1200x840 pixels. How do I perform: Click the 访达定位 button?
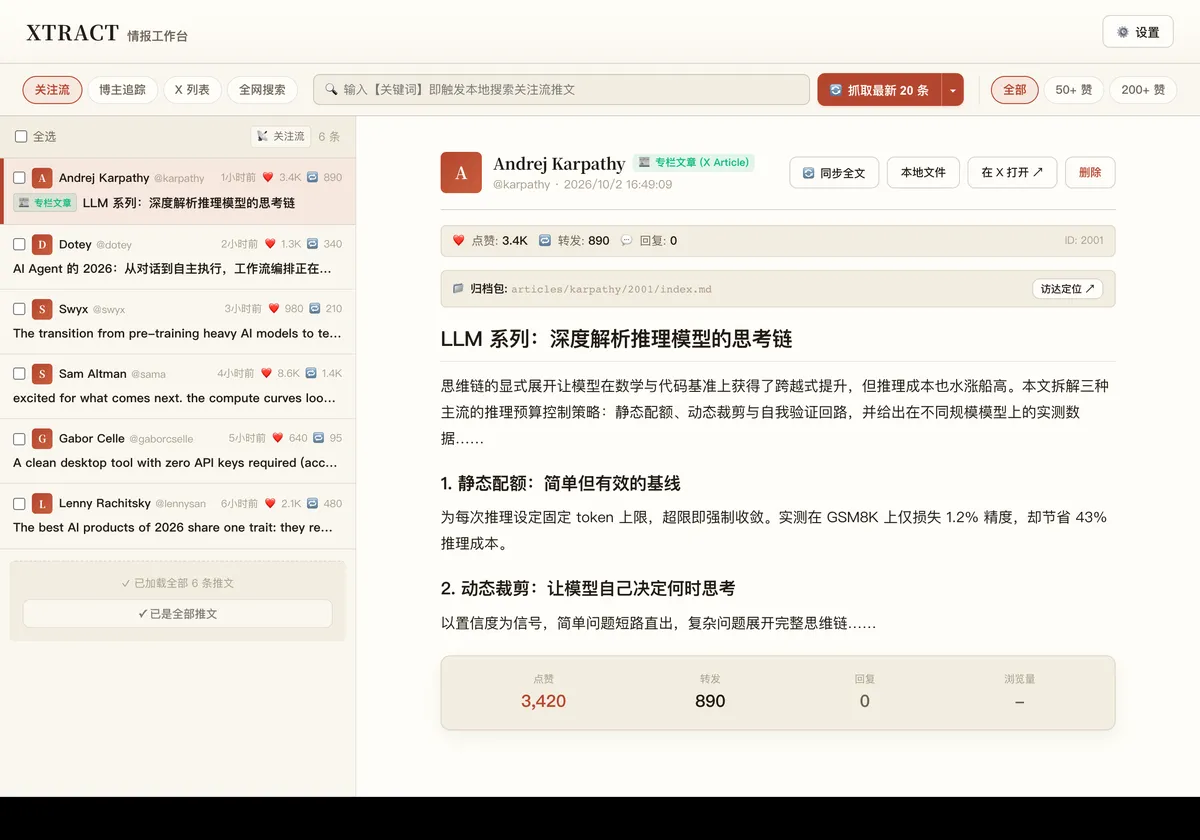(x=1067, y=289)
